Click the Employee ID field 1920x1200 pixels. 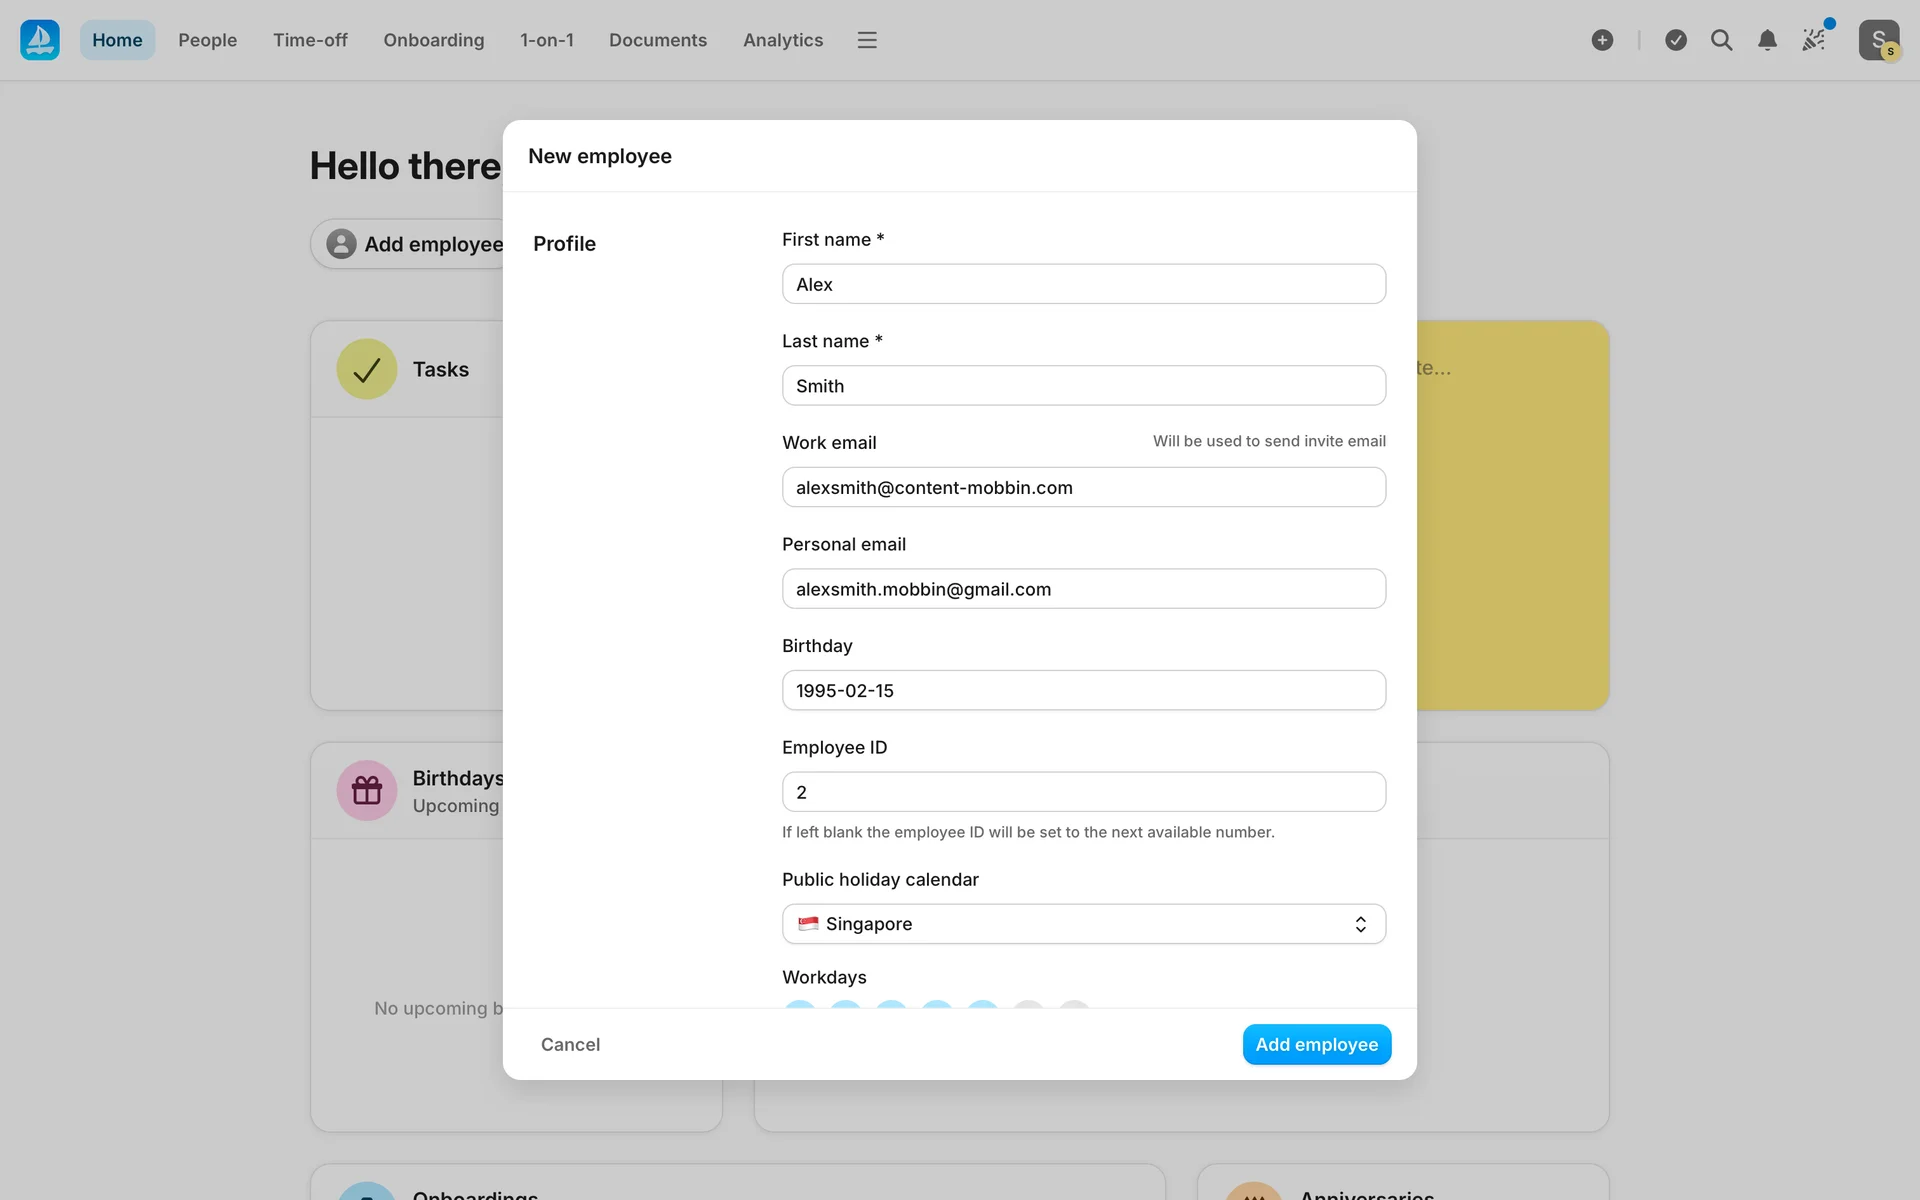click(1083, 792)
